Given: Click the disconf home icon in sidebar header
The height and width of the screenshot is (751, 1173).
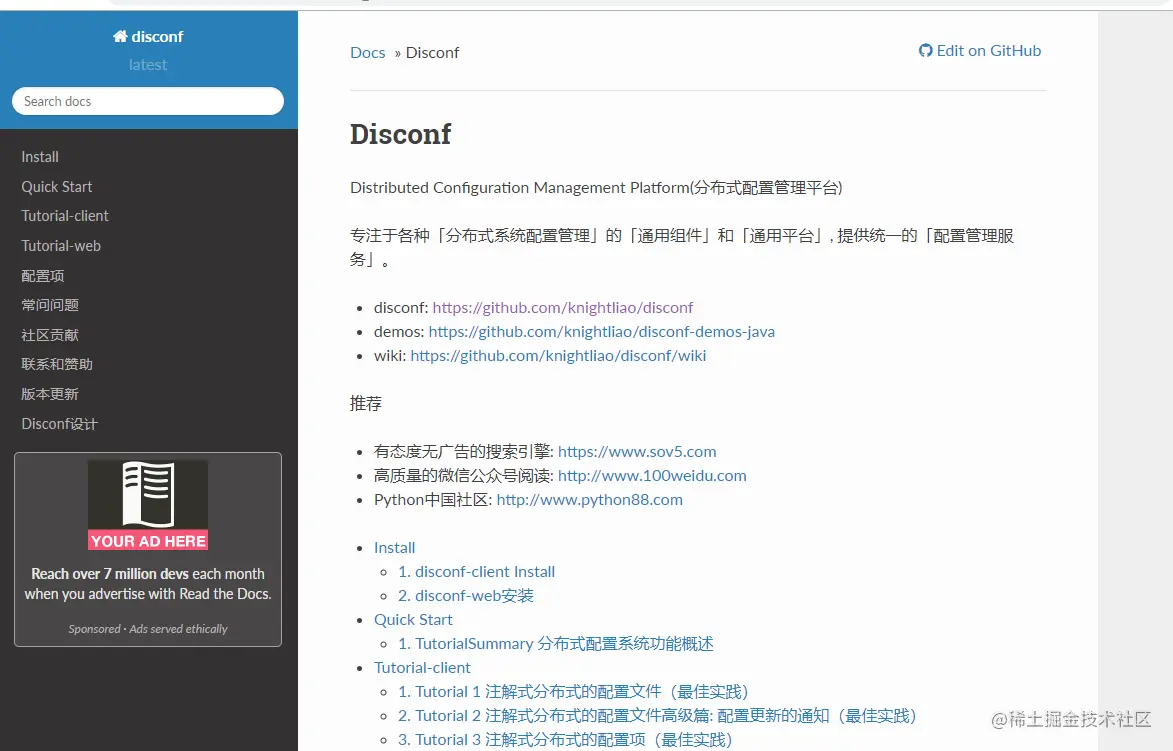Looking at the screenshot, I should (x=120, y=36).
